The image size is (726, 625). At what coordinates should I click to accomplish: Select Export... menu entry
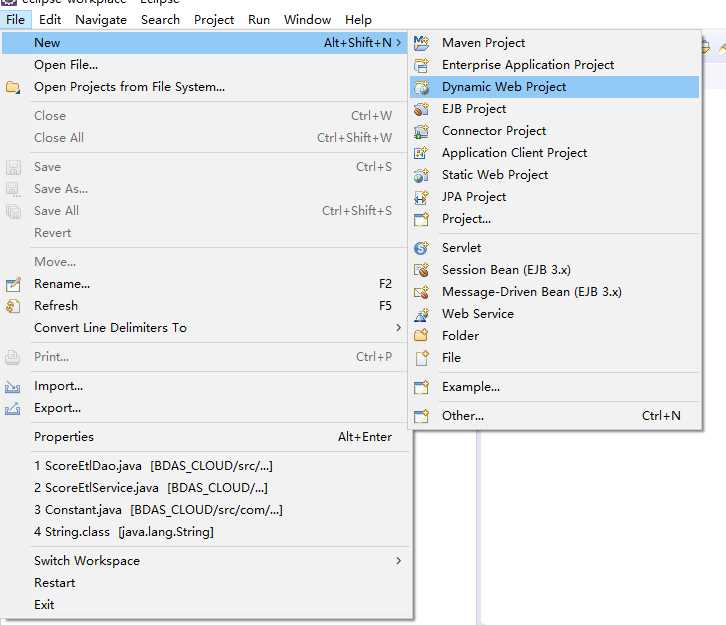tap(206, 408)
